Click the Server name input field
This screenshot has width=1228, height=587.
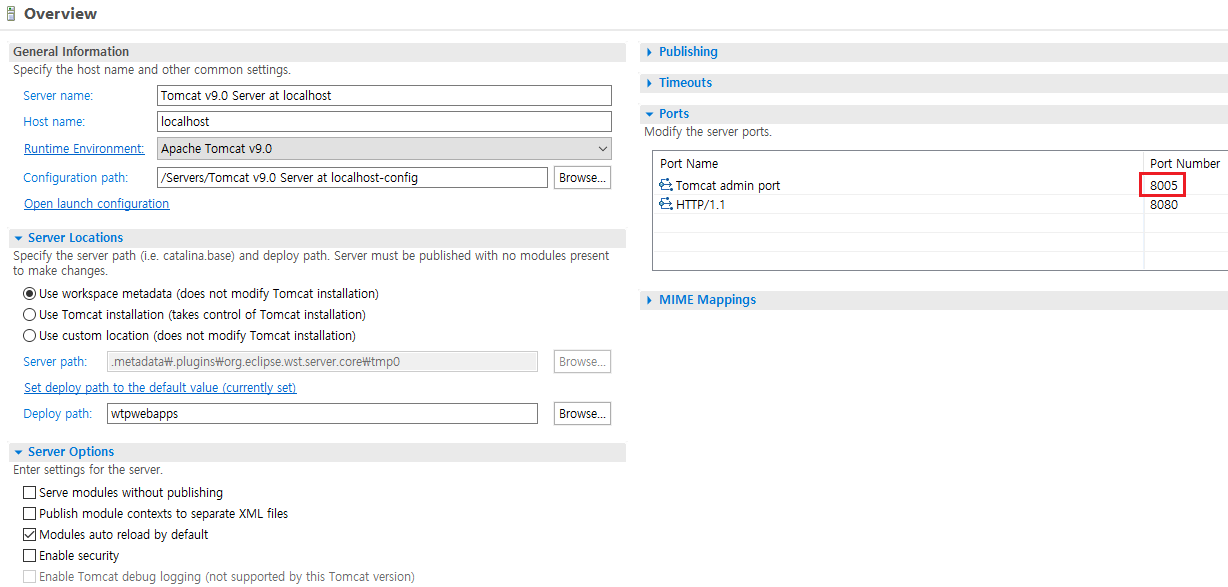[384, 96]
